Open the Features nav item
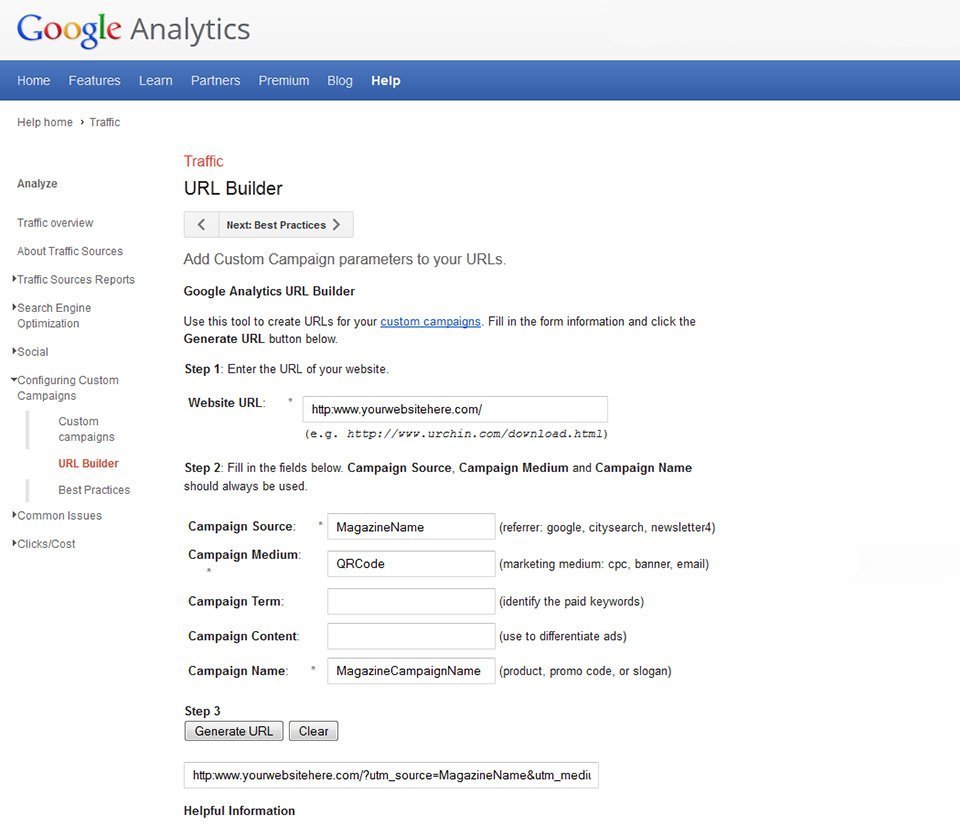Viewport: 960px width, 830px height. coord(94,80)
